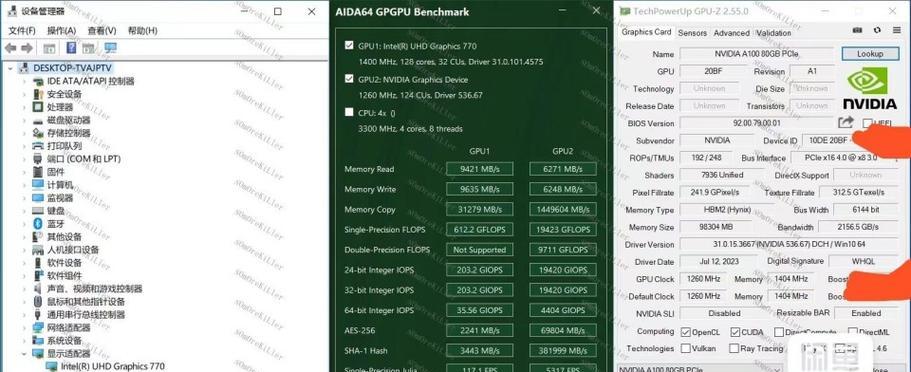
Task: Click the scan hardware monitor toolbar icon
Action: 110,48
